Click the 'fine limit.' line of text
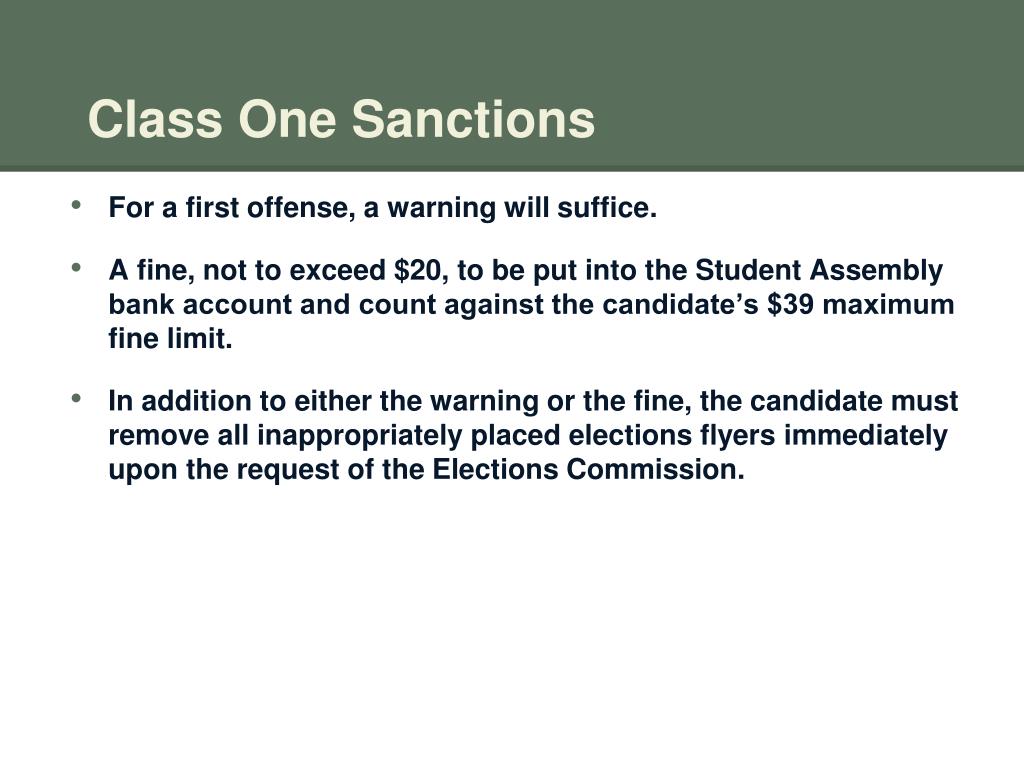Image resolution: width=1024 pixels, height=768 pixels. (x=170, y=338)
